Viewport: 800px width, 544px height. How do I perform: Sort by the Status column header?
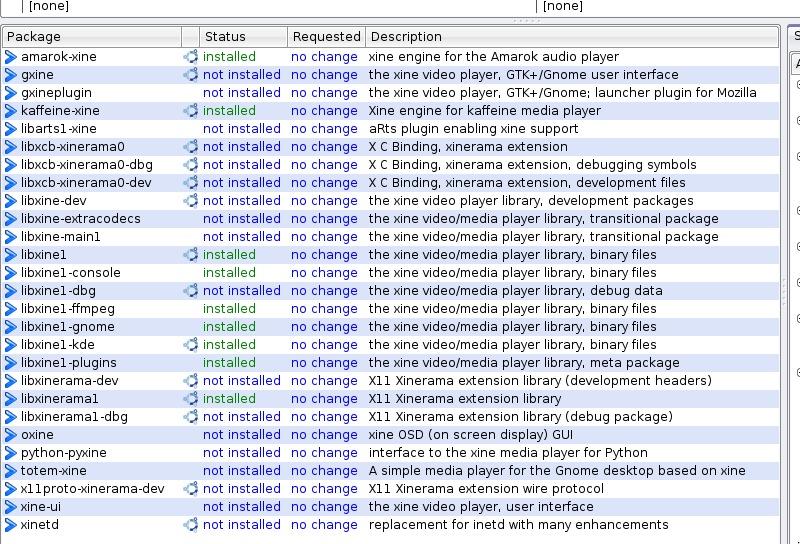click(x=242, y=37)
